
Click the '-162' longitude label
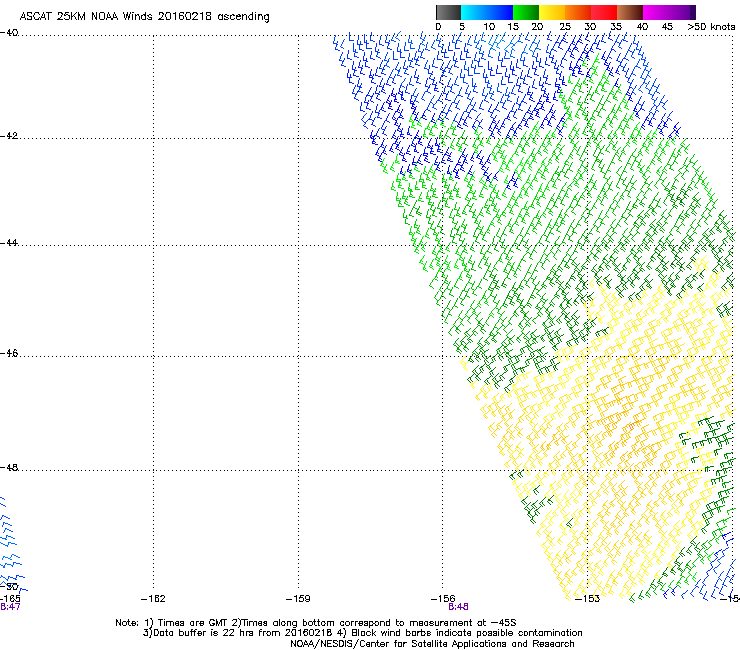pos(153,599)
